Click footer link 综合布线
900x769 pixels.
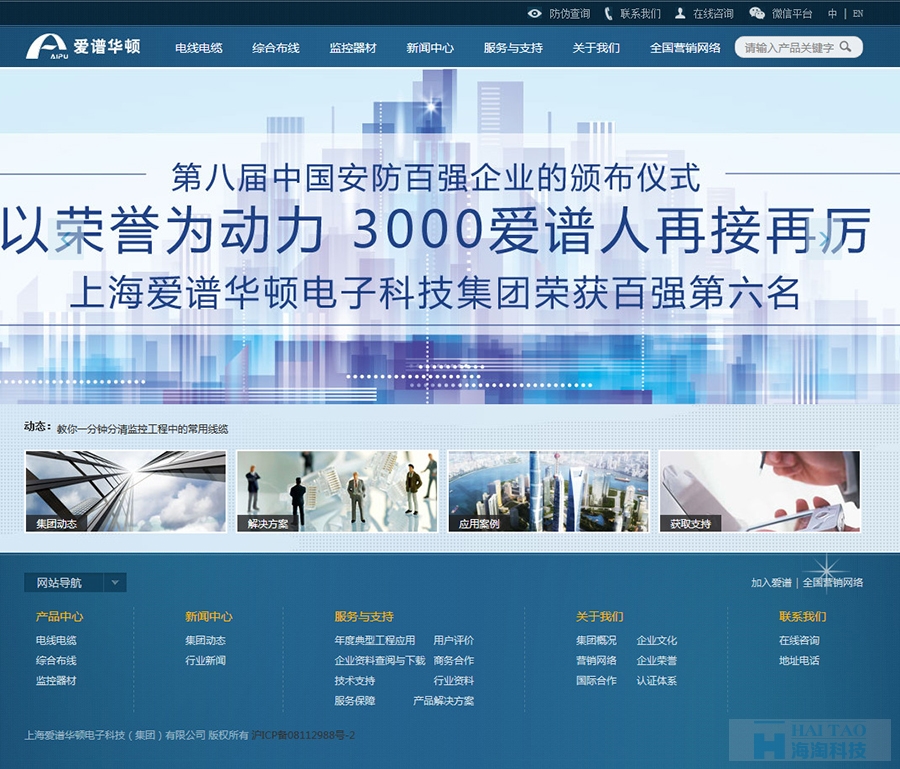click(56, 661)
